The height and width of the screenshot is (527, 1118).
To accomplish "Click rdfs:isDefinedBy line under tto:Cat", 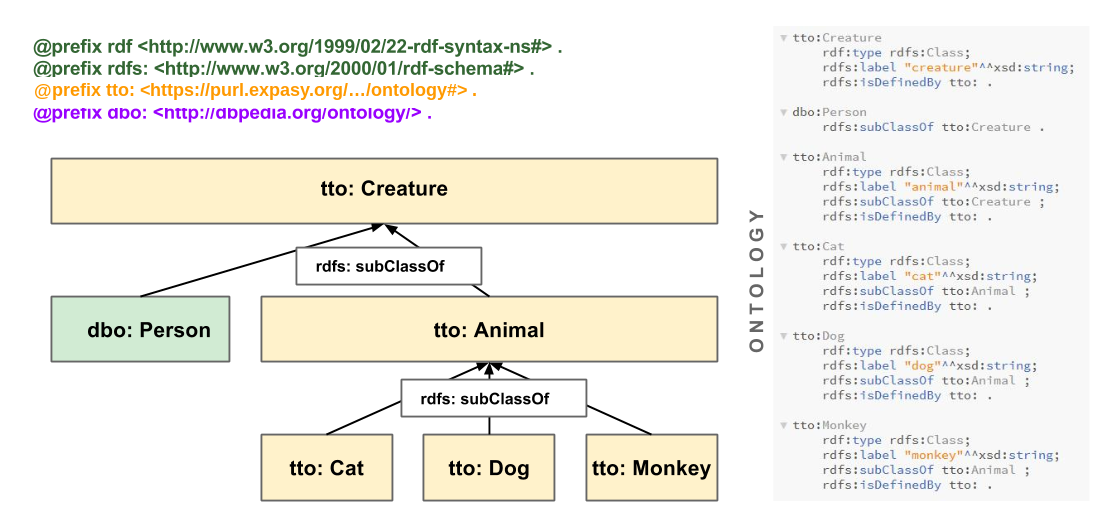I will tap(907, 306).
